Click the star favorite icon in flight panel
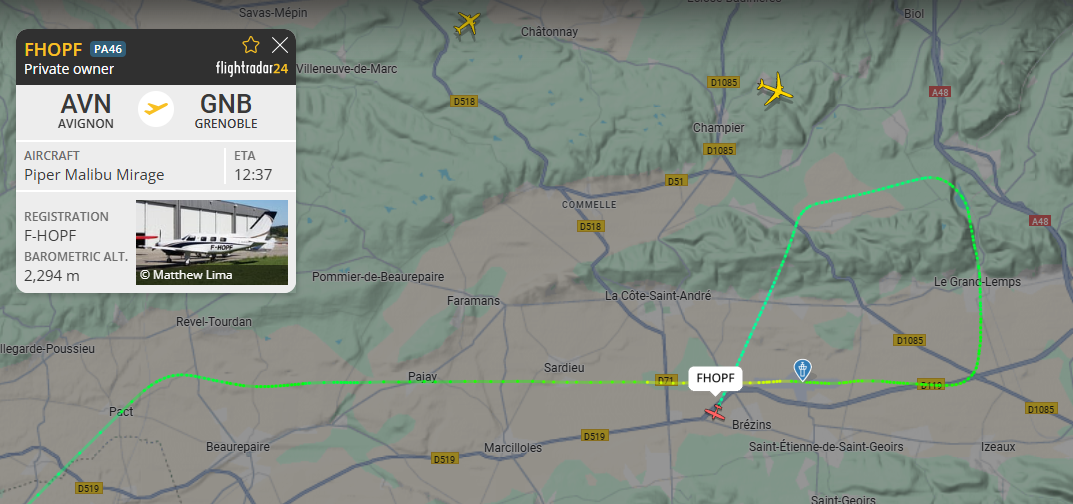 pyautogui.click(x=251, y=46)
